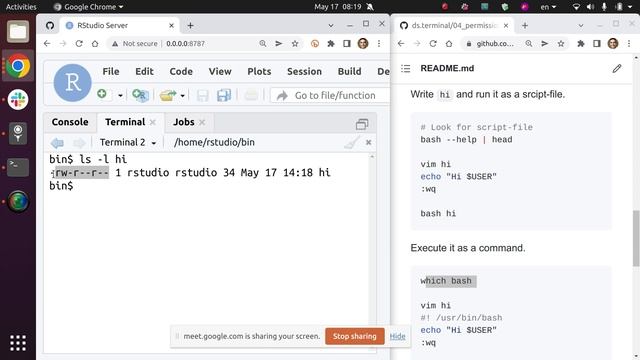Click Stop sharing button
The image size is (640, 360).
355,336
